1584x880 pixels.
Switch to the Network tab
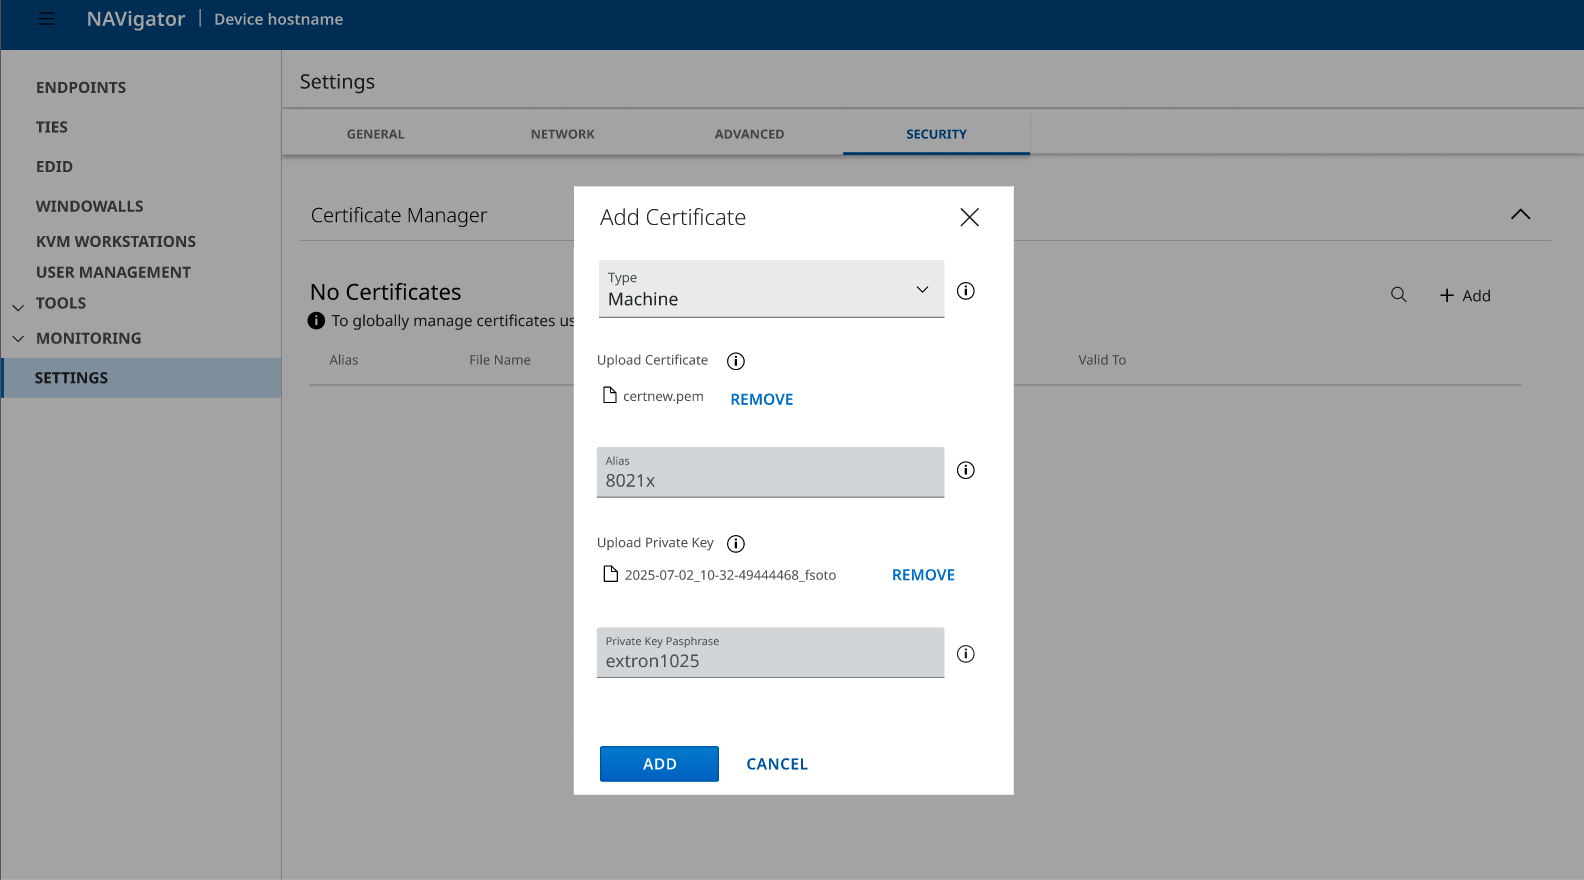pyautogui.click(x=562, y=134)
